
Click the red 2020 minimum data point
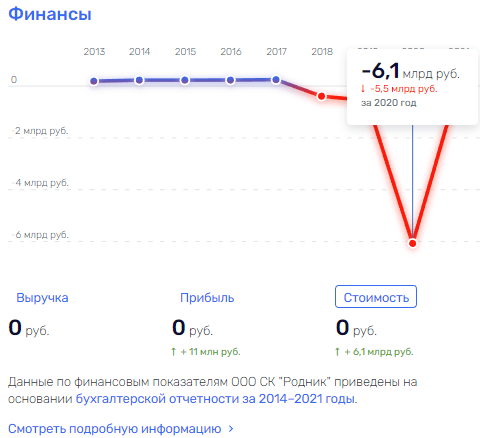[x=413, y=243]
